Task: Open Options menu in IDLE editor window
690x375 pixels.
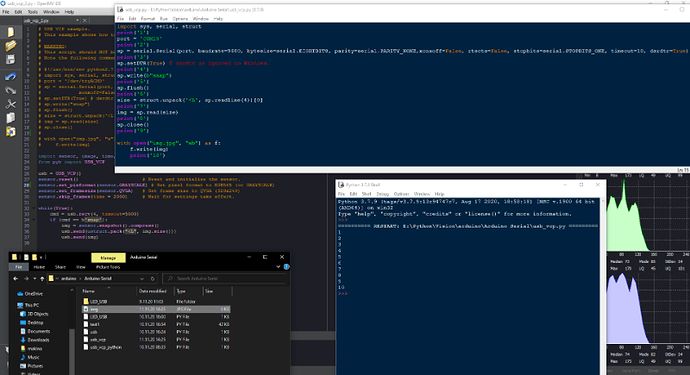Action: click(180, 19)
